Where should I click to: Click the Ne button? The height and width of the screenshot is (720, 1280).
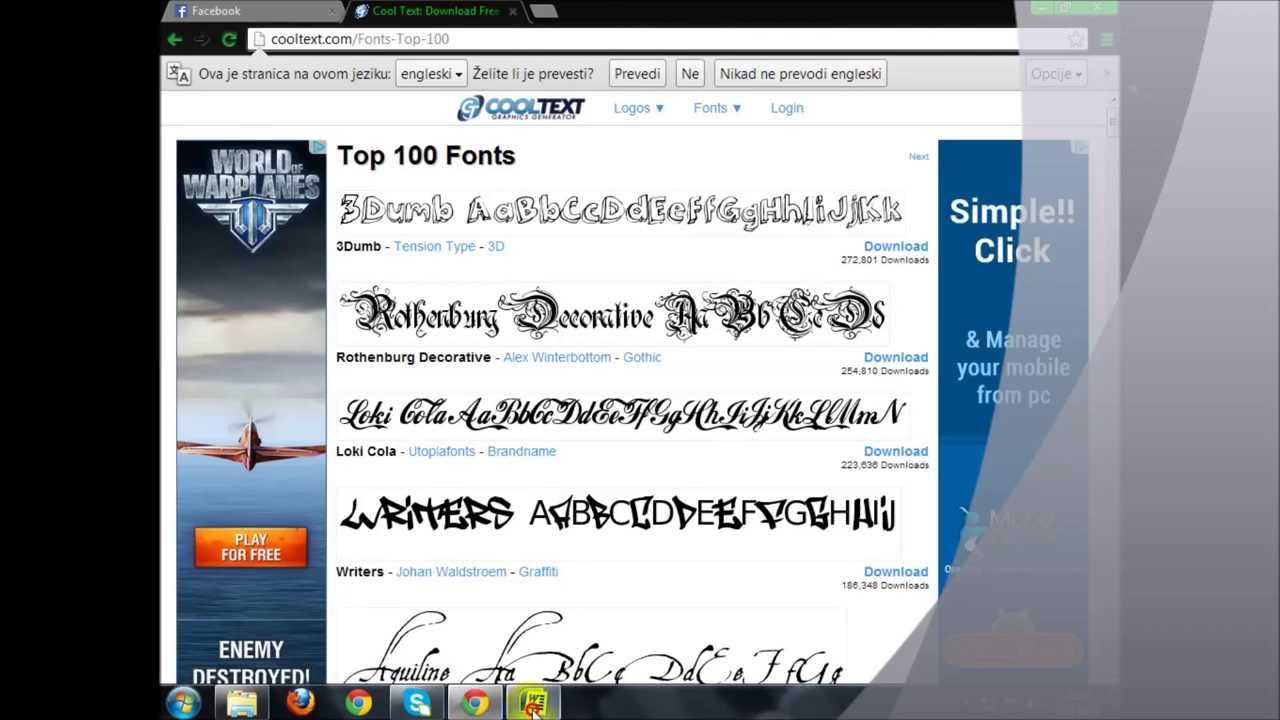[690, 74]
